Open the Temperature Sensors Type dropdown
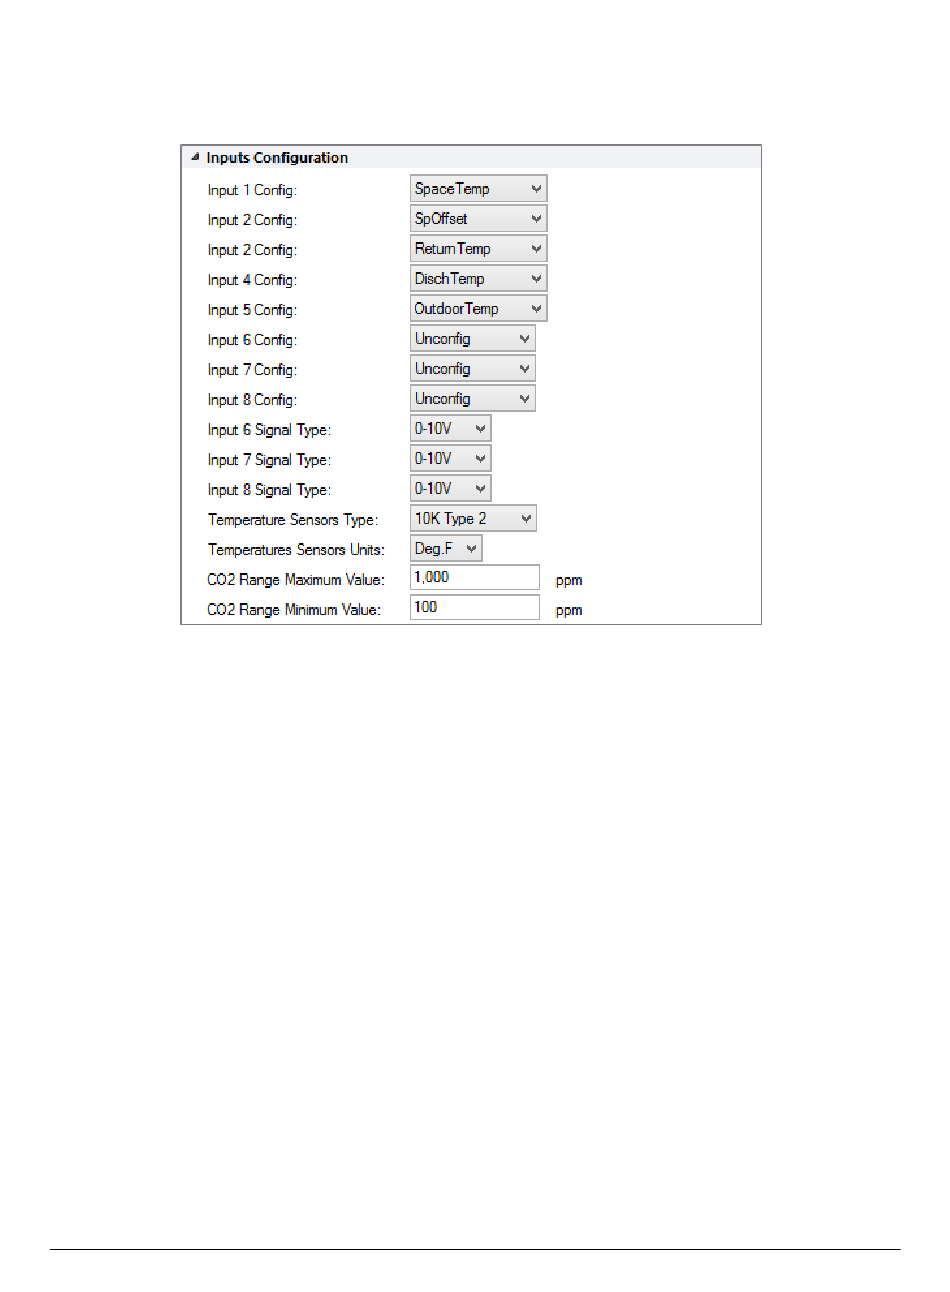 [x=473, y=519]
